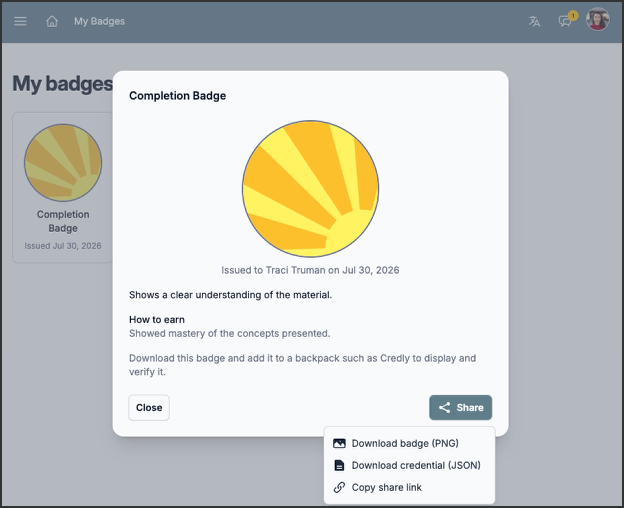Open the Completion Badge card thumbnail
This screenshot has width=624, height=508.
click(63, 162)
